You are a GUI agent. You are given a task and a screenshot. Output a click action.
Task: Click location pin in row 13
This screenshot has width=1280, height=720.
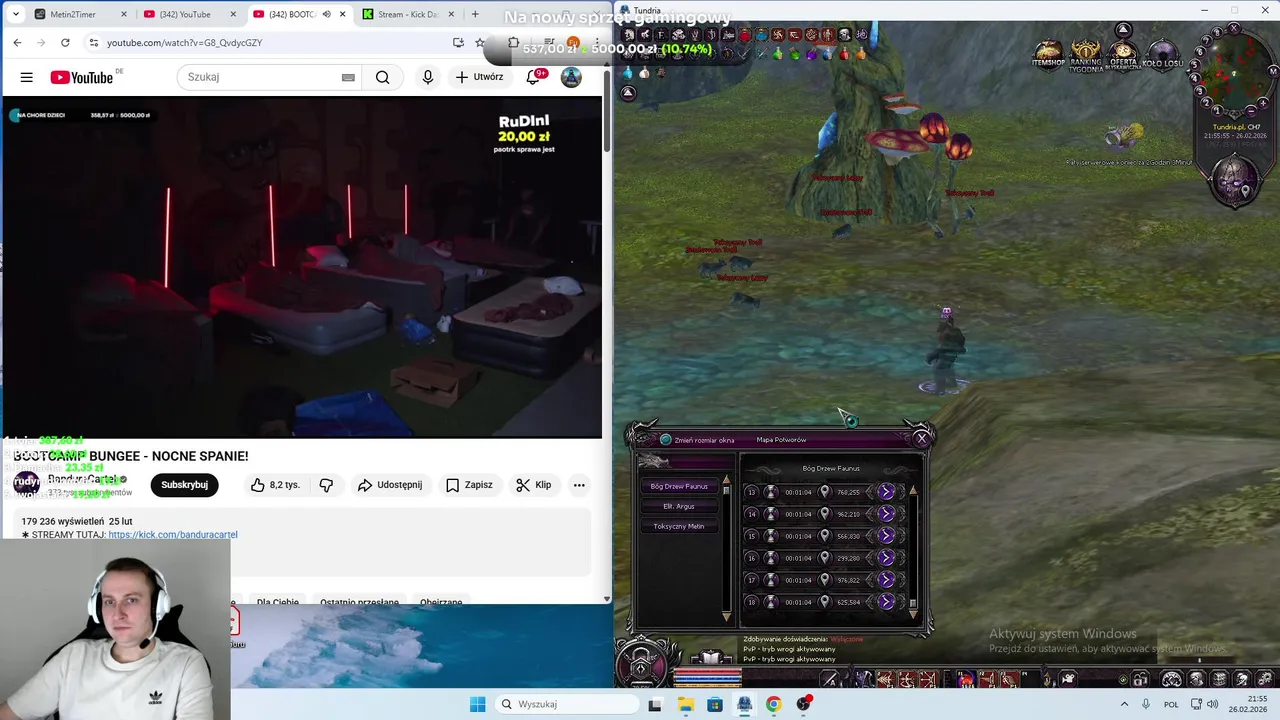[825, 492]
